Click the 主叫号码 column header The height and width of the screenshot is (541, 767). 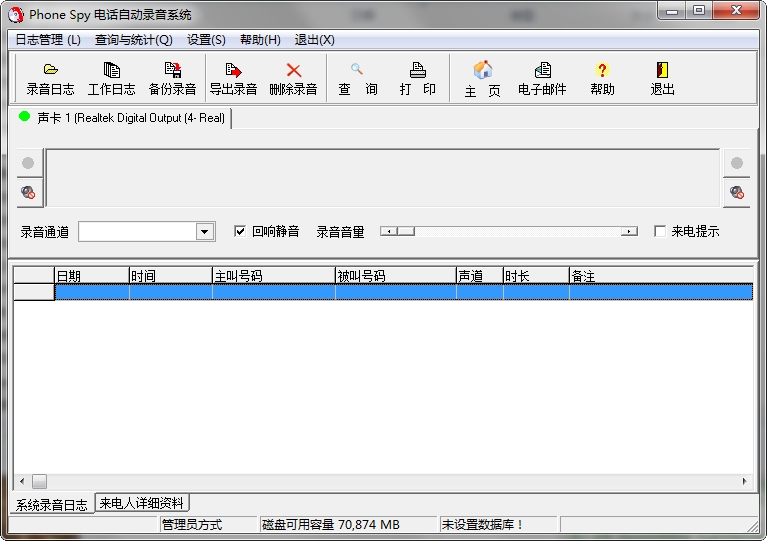click(272, 275)
